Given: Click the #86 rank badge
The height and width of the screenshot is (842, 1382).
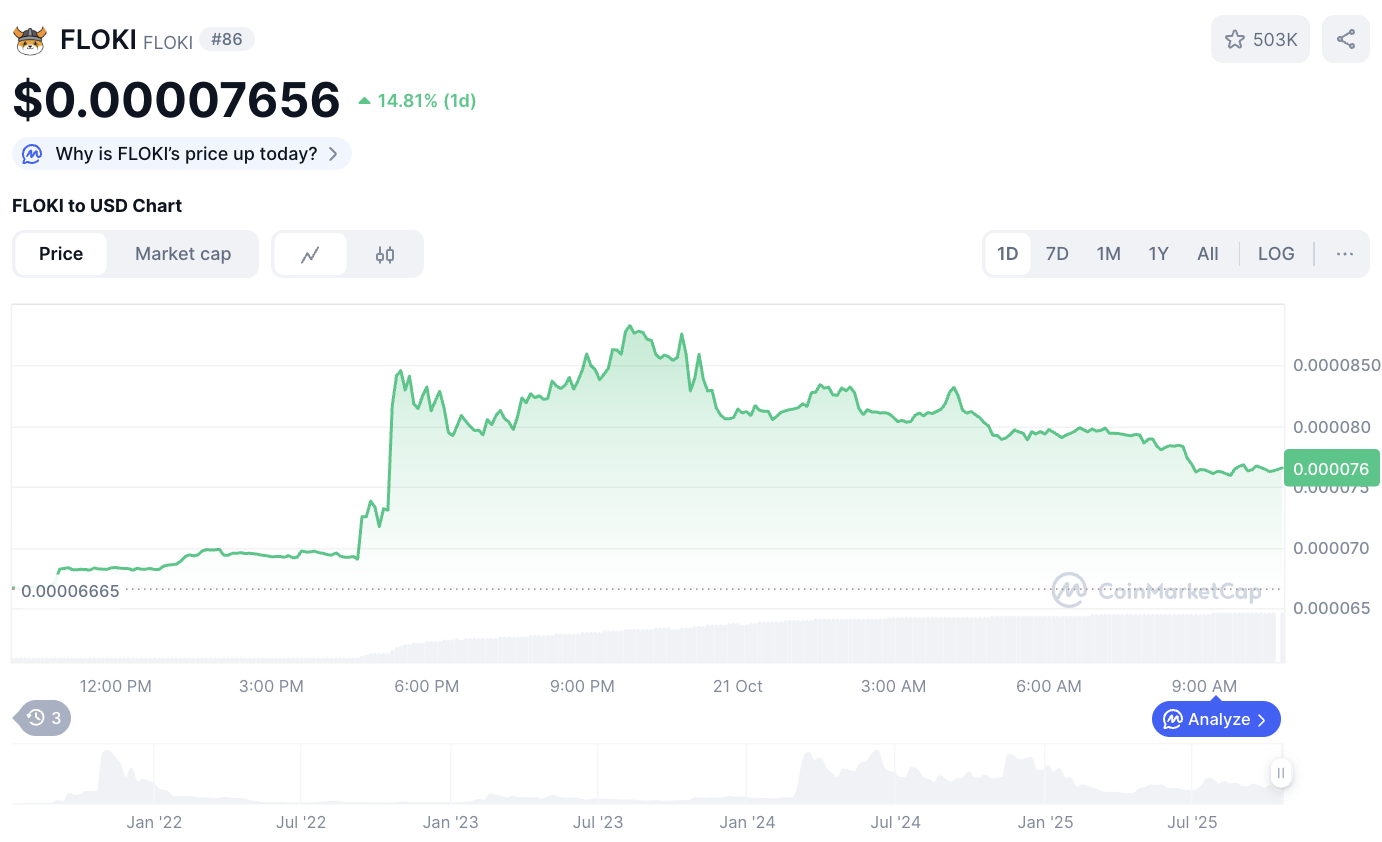Looking at the screenshot, I should (x=227, y=39).
